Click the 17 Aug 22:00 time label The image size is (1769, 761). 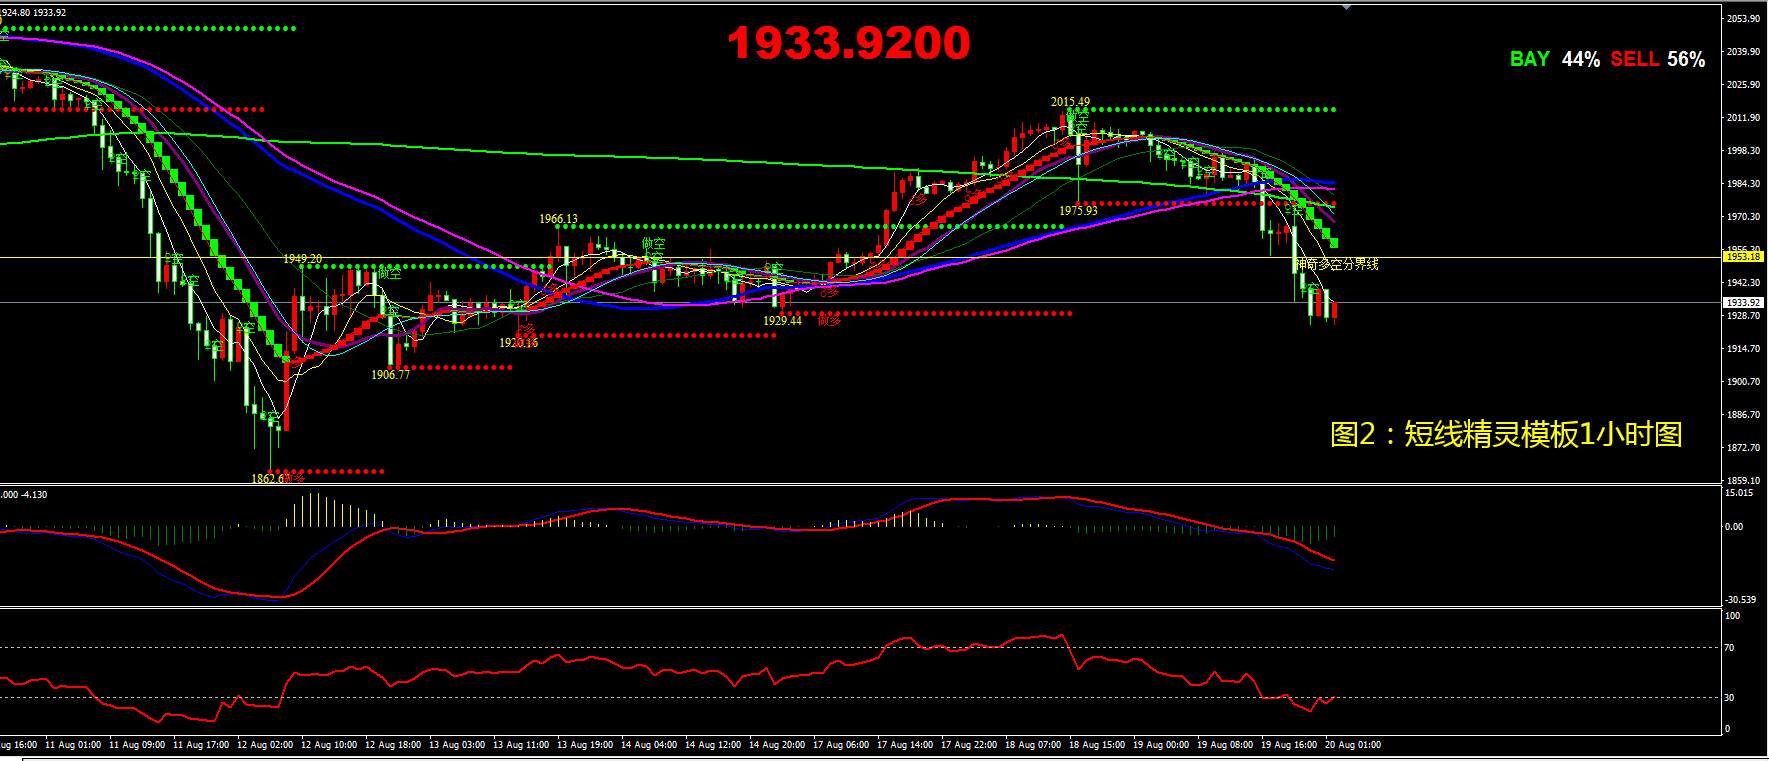pyautogui.click(x=969, y=745)
